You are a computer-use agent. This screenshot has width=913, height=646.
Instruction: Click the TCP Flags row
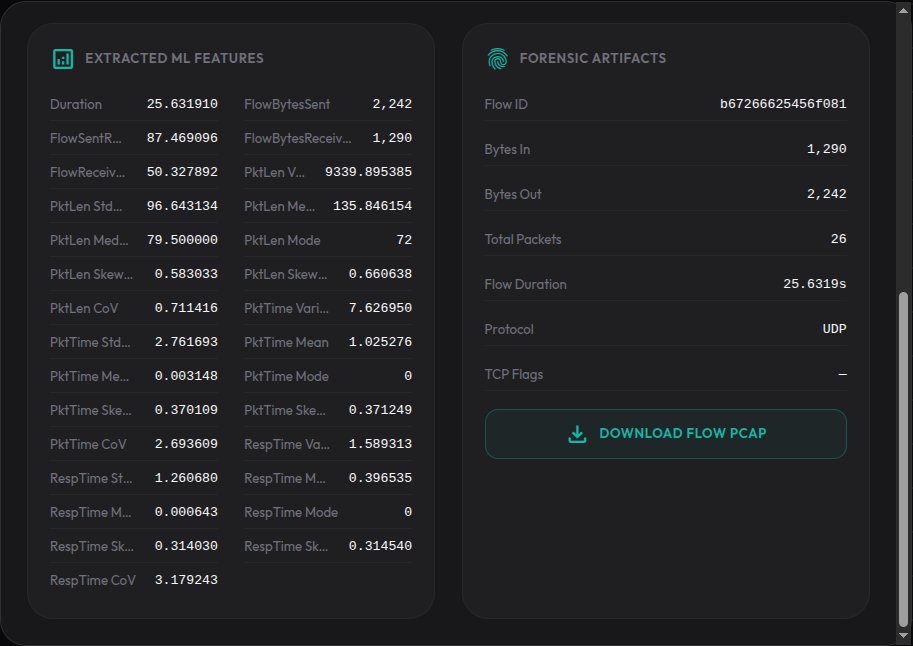click(x=666, y=374)
